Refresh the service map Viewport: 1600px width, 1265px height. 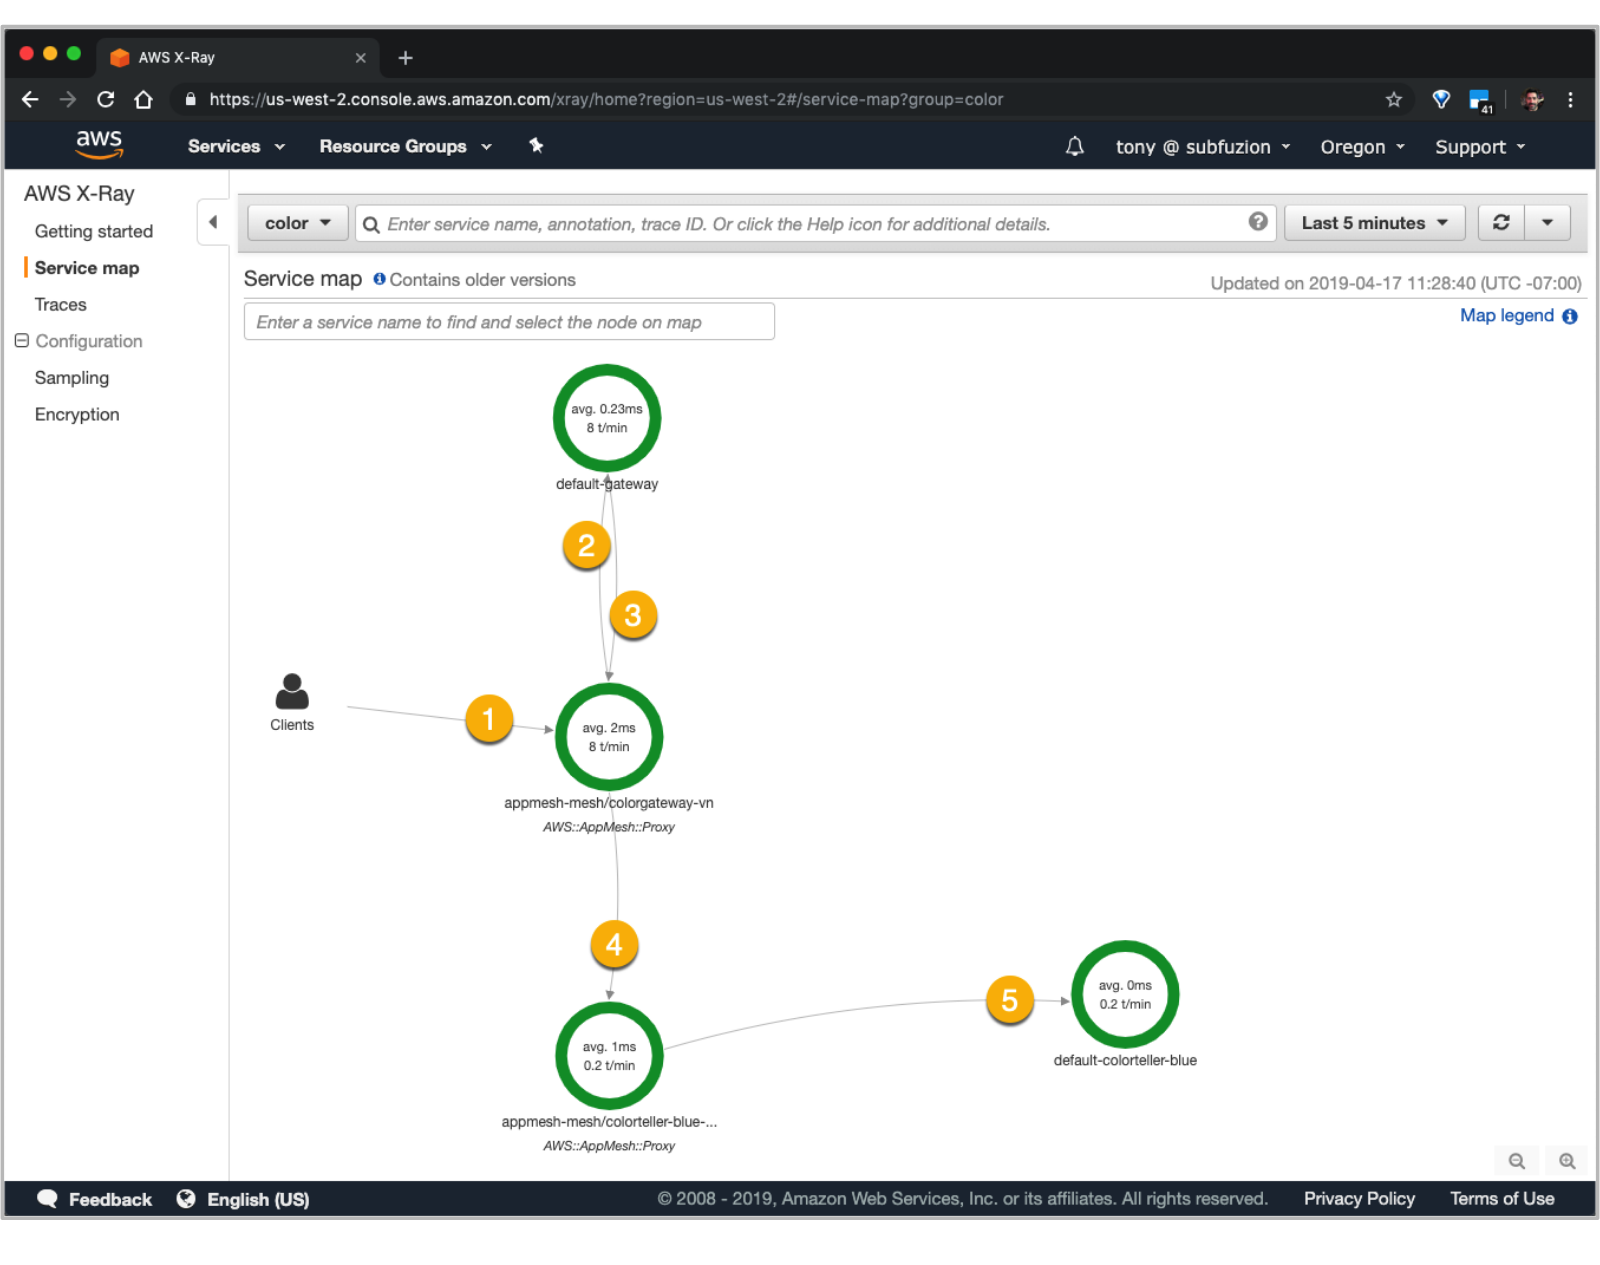pyautogui.click(x=1501, y=222)
